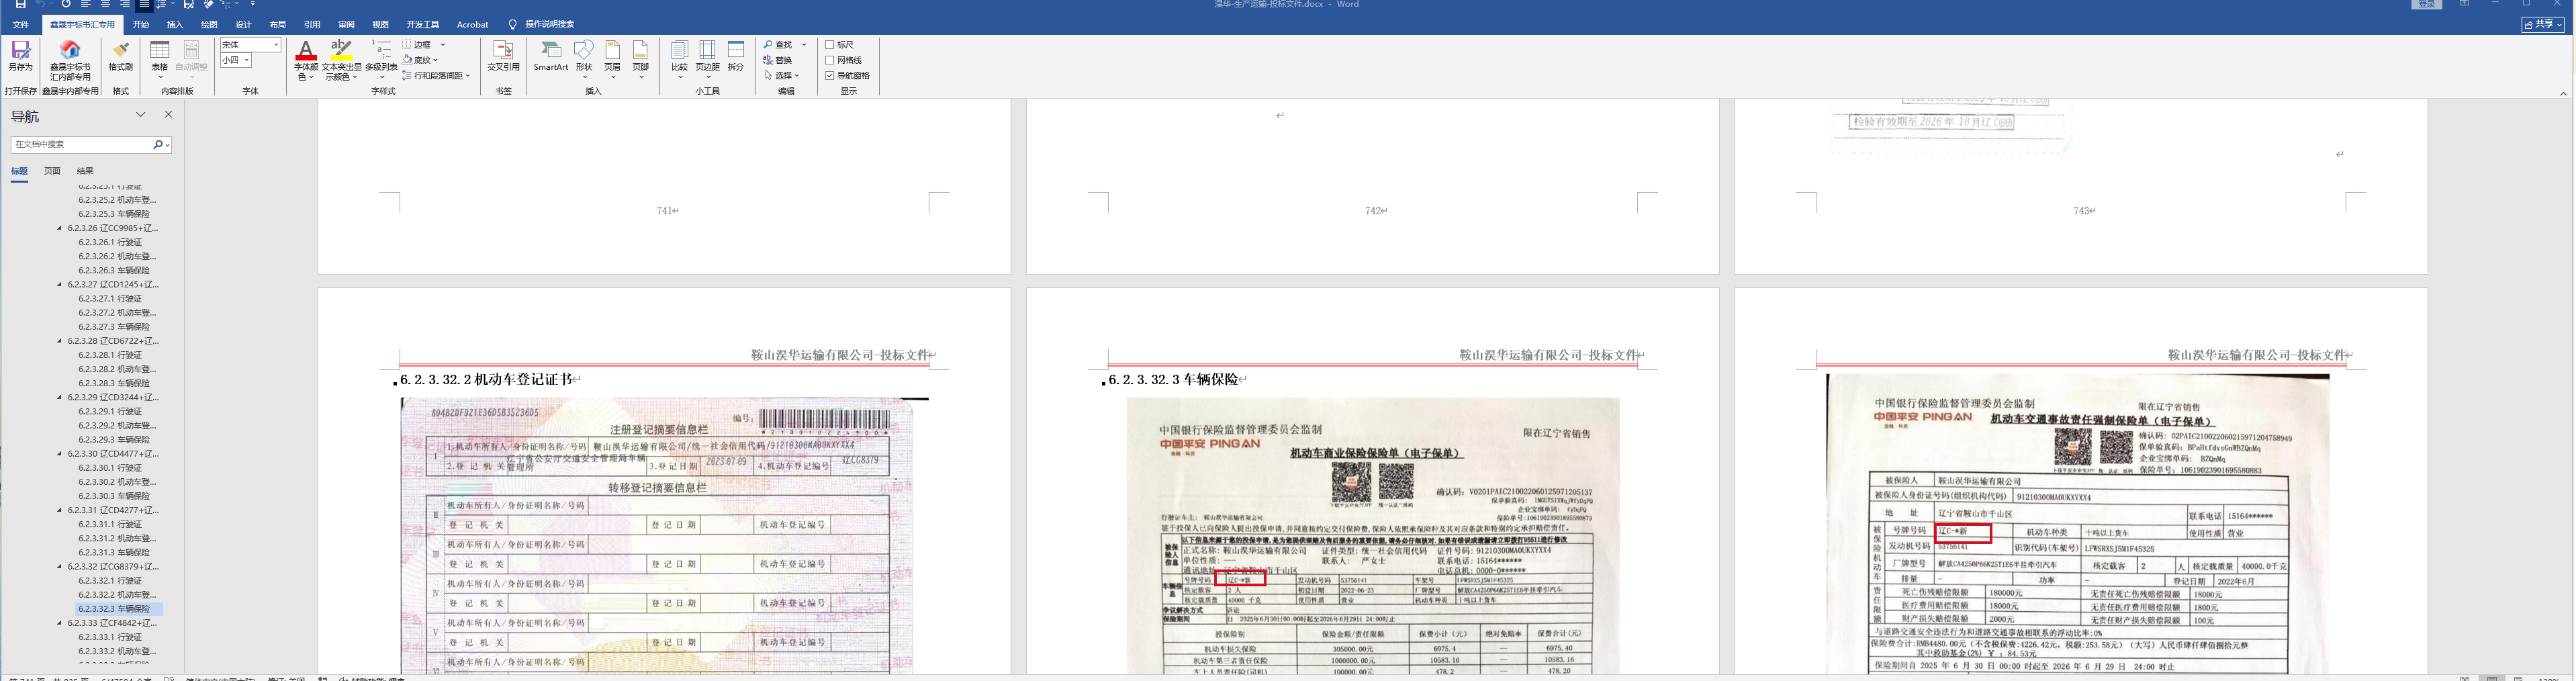Switch to the 插入 insert tab
The image size is (2576, 681).
coord(175,24)
